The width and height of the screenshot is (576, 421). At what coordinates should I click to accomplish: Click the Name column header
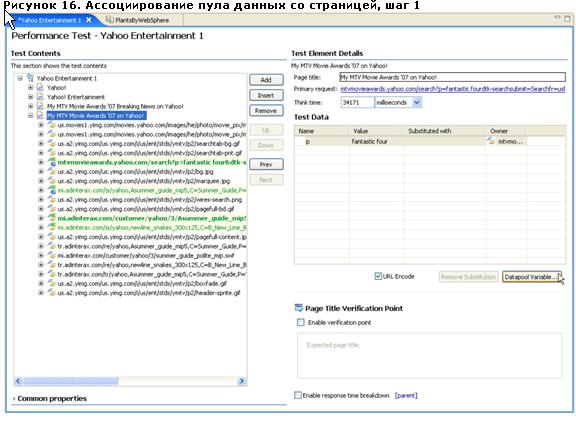(321, 131)
